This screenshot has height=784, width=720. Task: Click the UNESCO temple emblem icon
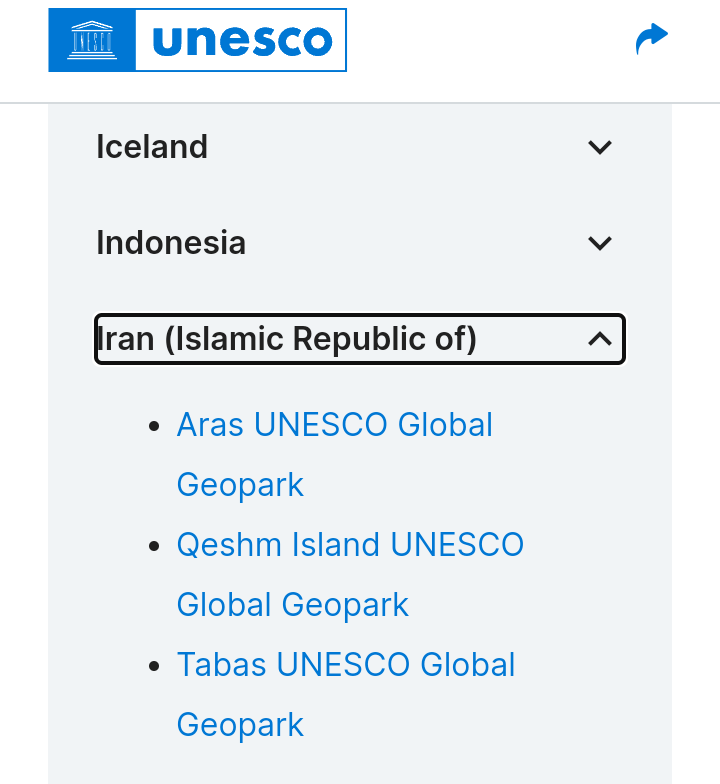tap(92, 41)
